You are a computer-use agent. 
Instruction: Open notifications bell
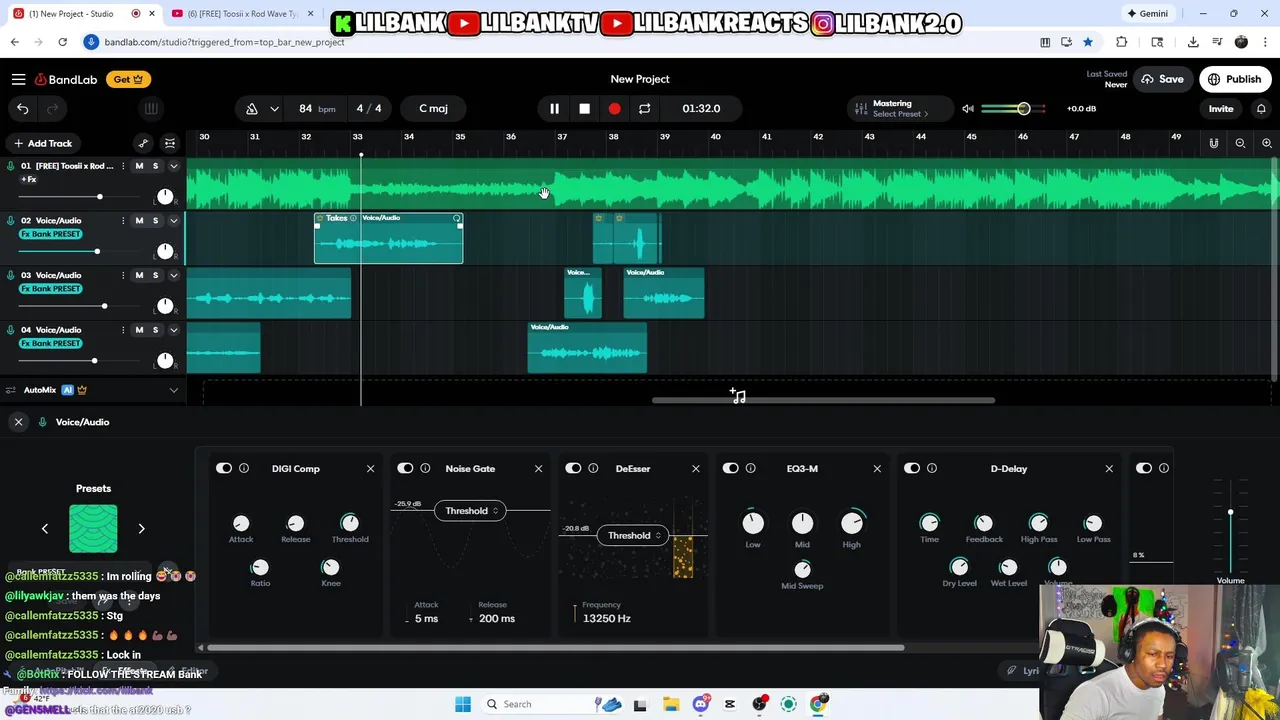1261,108
